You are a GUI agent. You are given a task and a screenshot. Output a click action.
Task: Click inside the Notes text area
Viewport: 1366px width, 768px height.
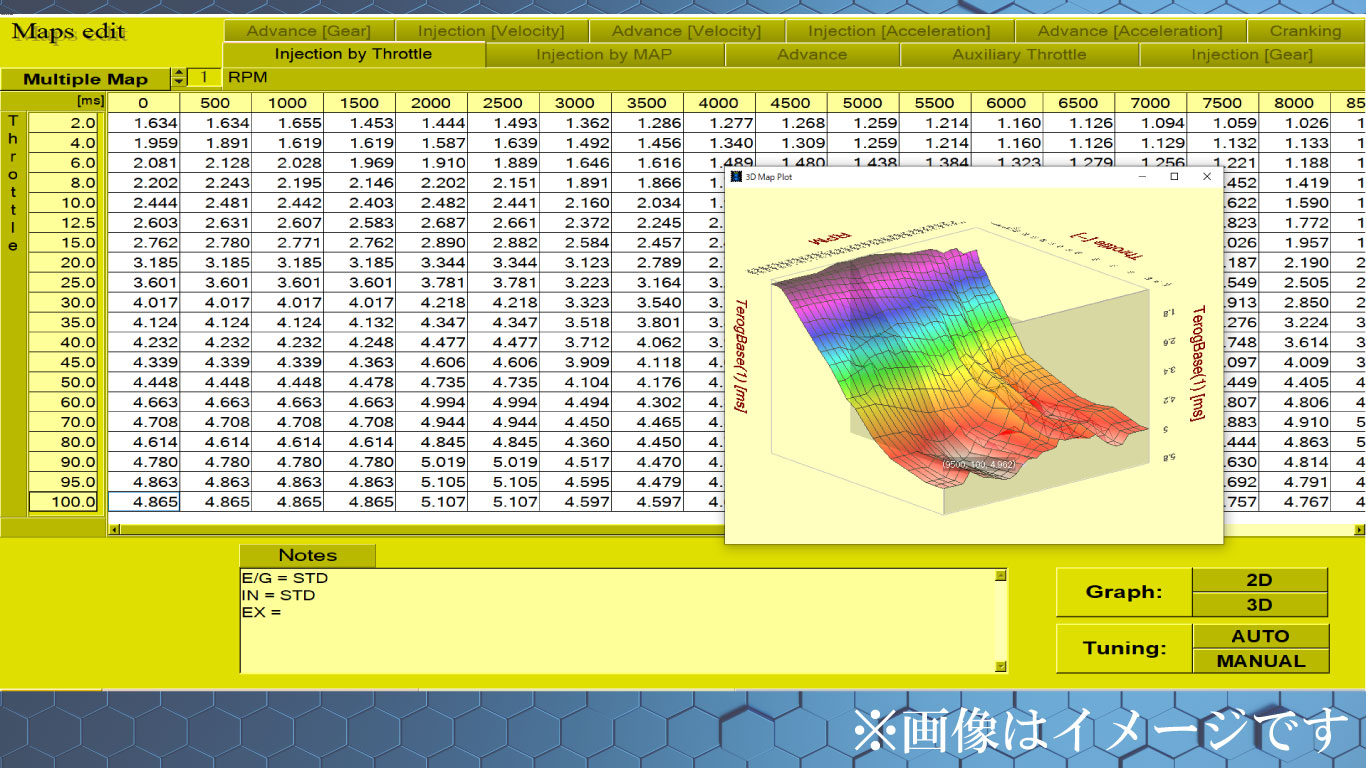pyautogui.click(x=617, y=620)
